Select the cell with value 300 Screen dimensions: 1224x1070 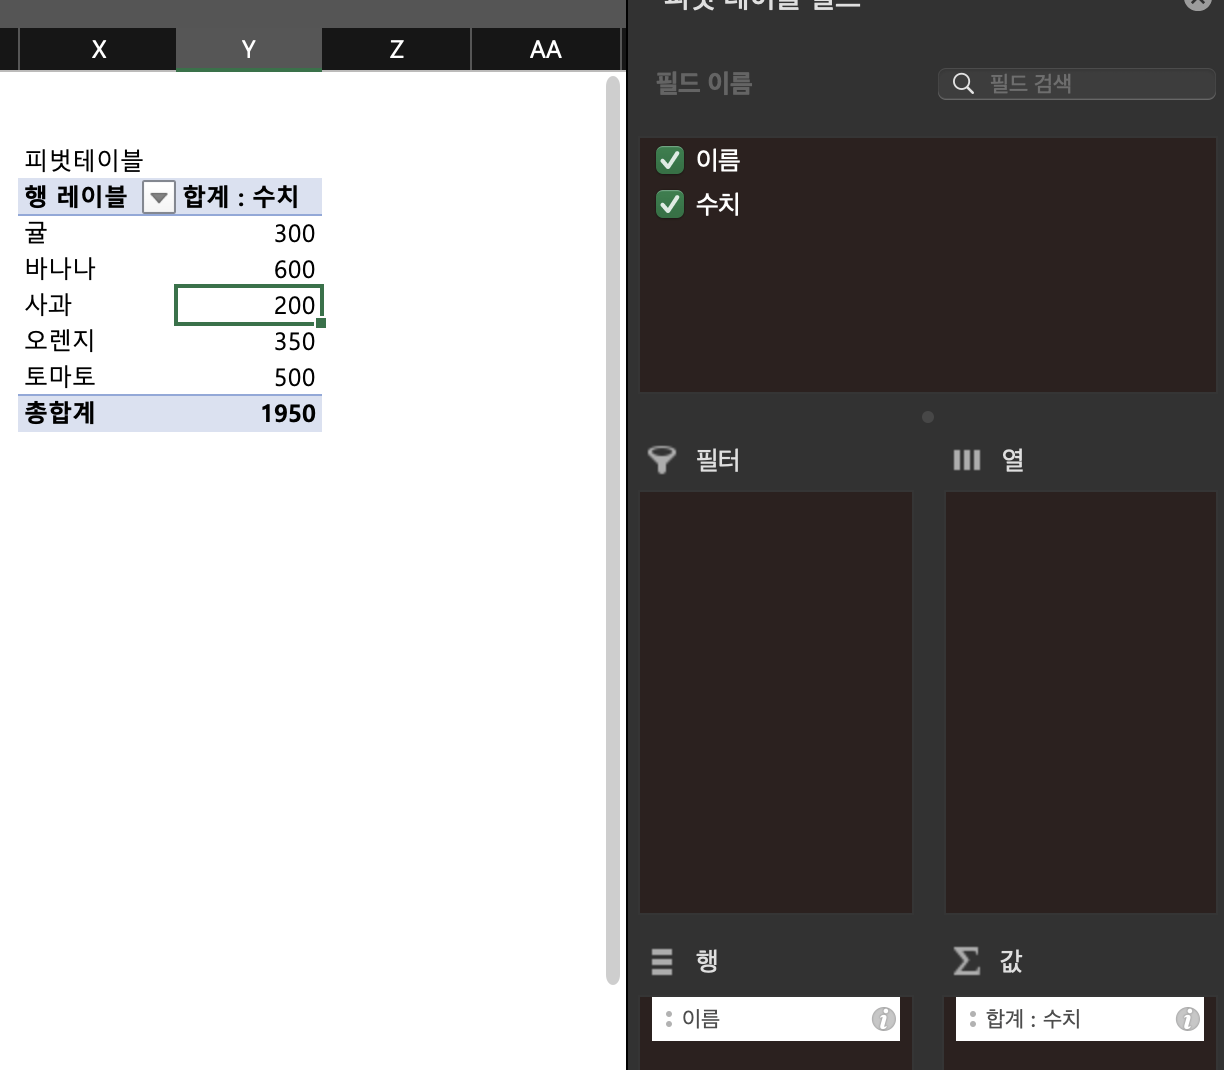(249, 233)
